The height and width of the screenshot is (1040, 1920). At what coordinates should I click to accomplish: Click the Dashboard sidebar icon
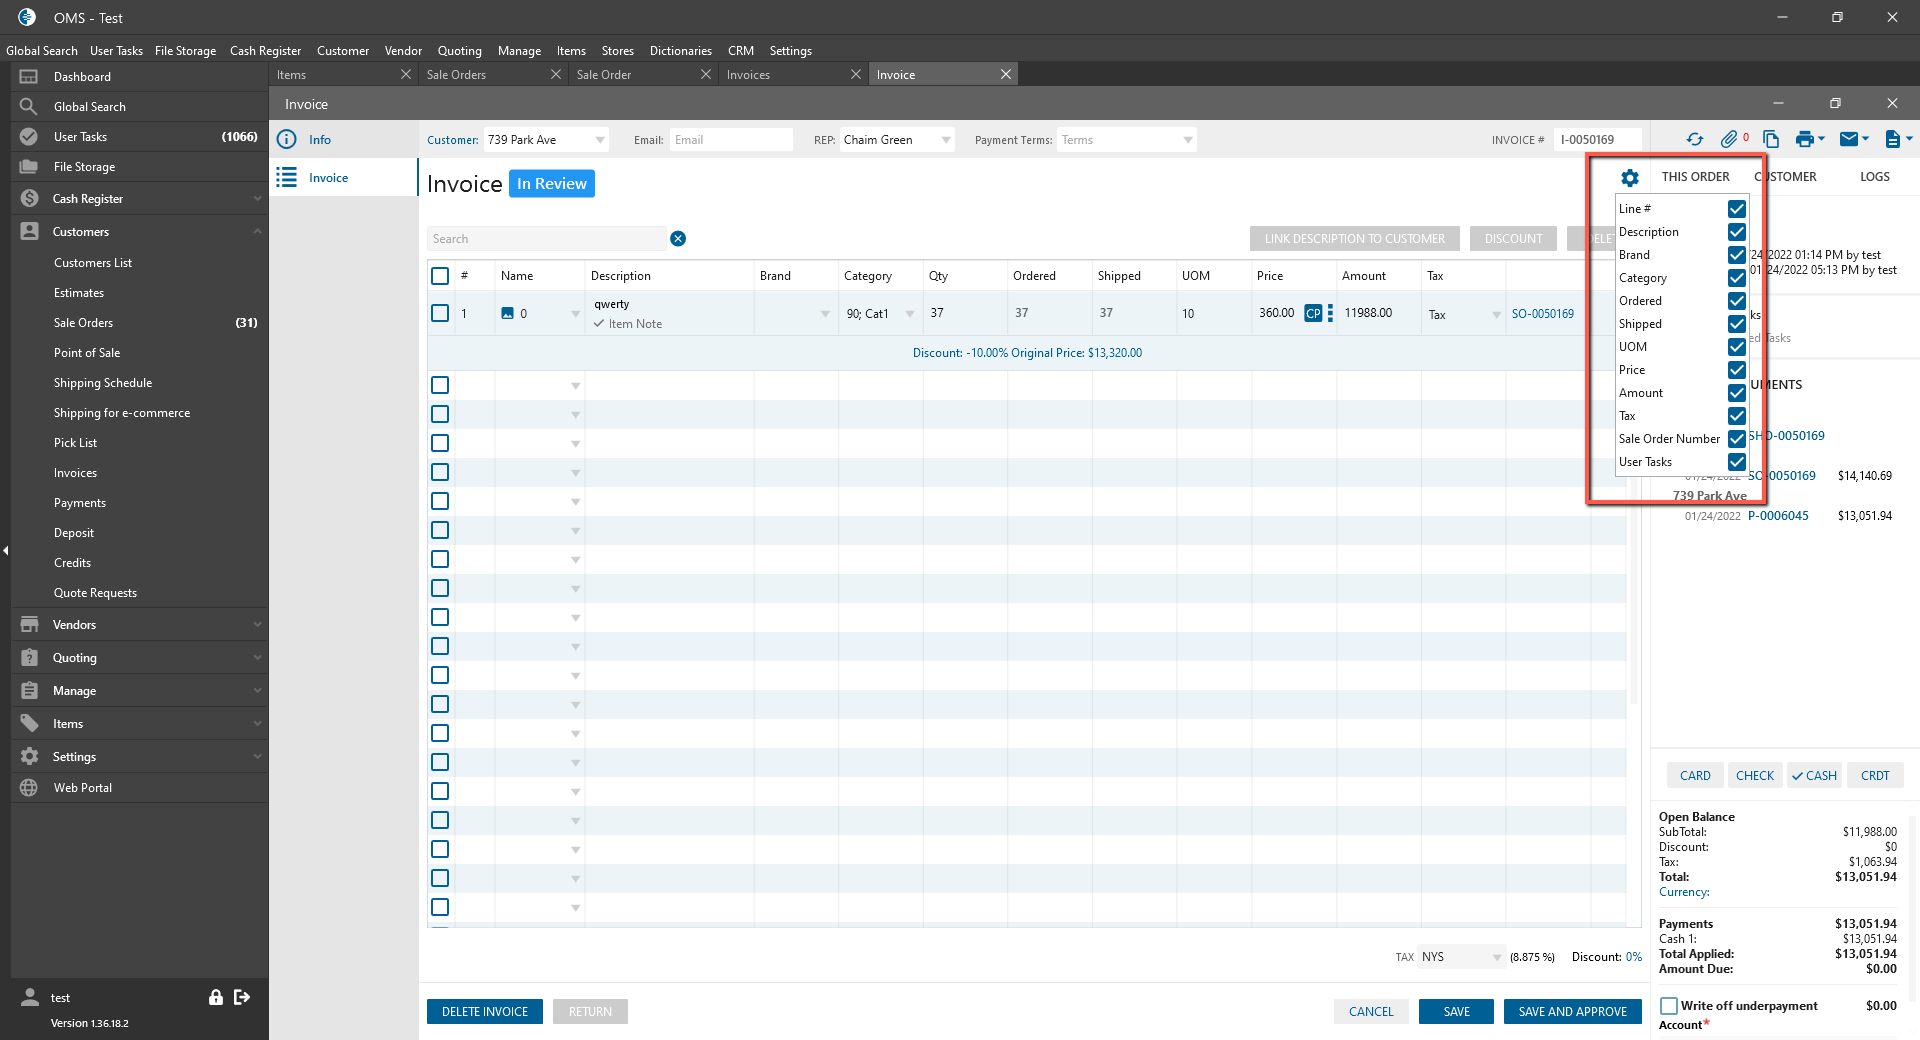pyautogui.click(x=29, y=77)
